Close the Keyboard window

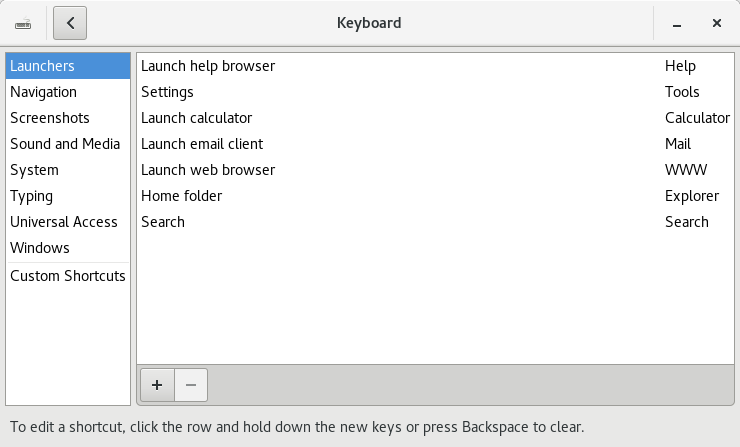click(717, 22)
